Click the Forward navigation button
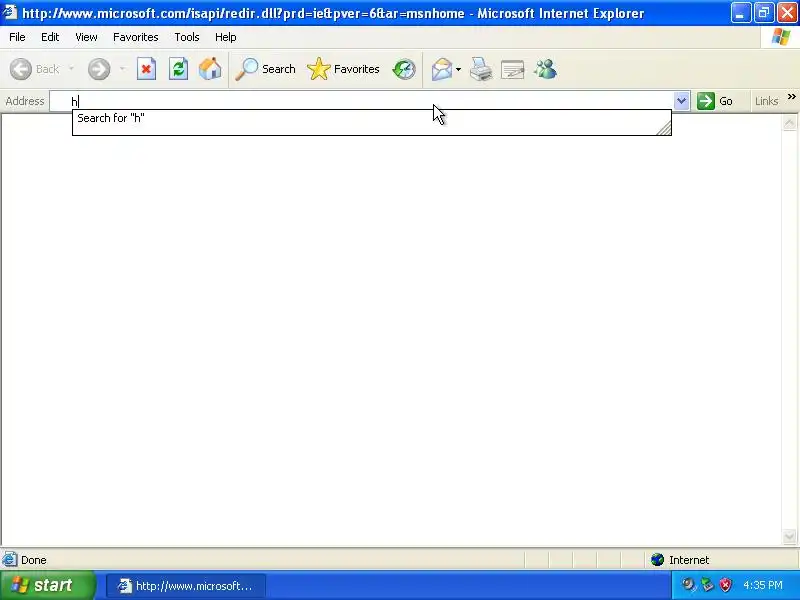 coord(99,69)
